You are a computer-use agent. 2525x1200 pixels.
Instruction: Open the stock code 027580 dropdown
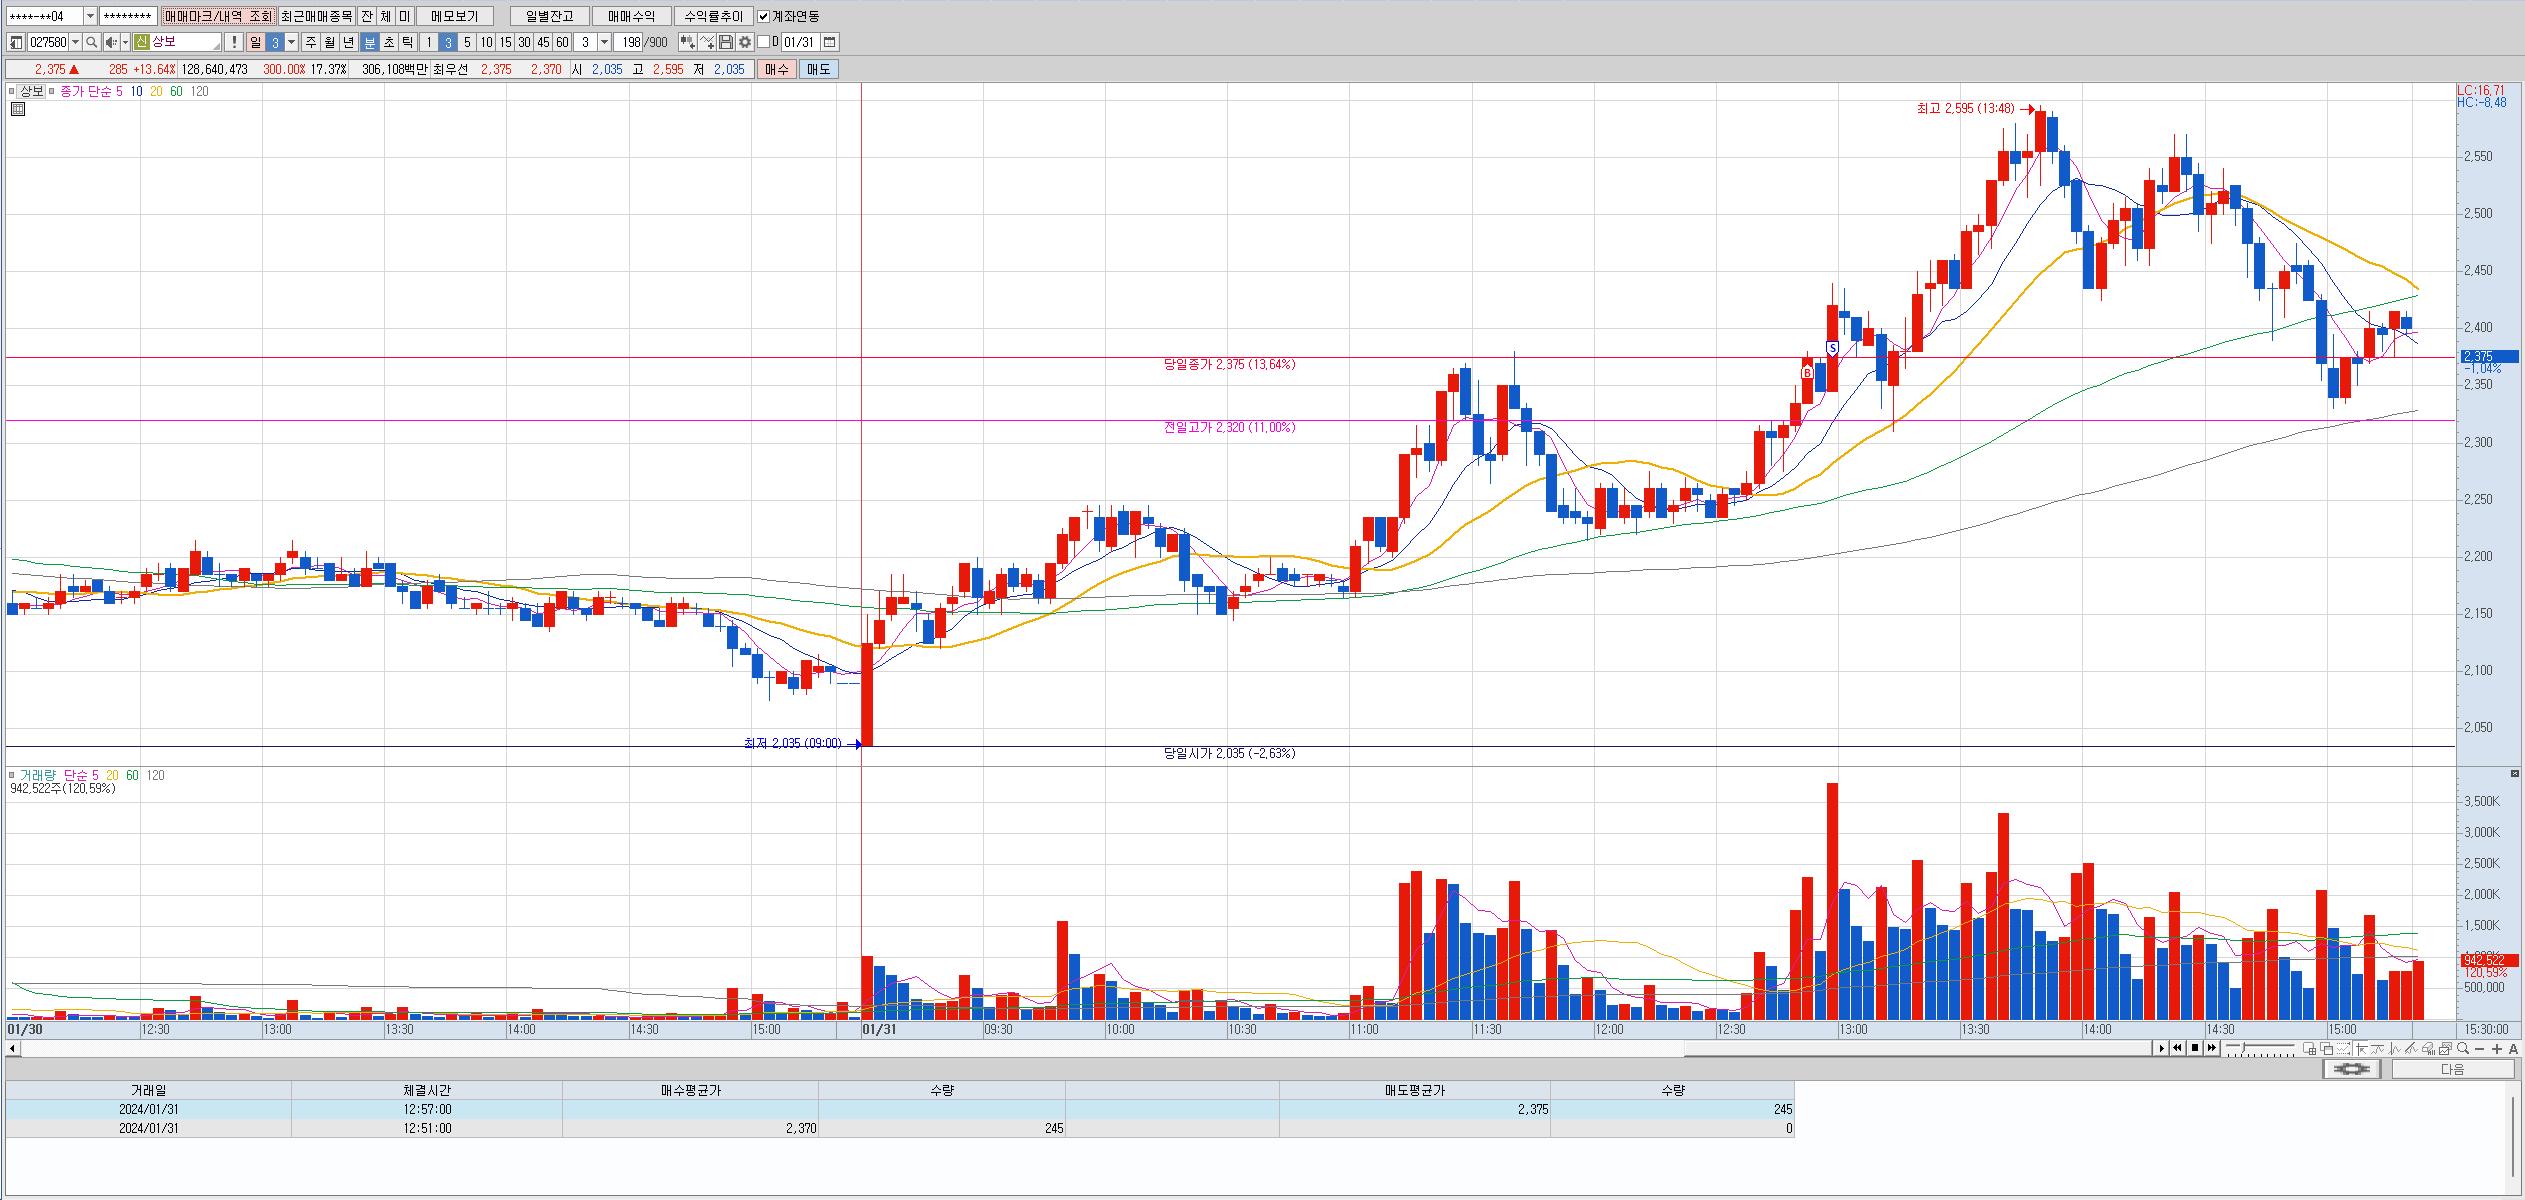(x=76, y=42)
